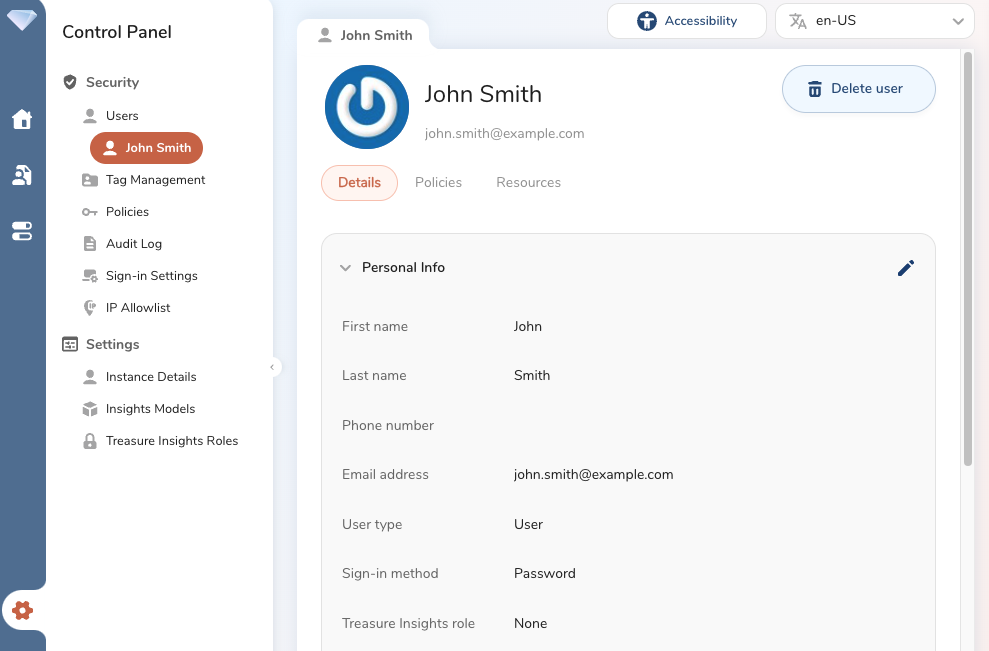
Task: Collapse the Personal Info section chevron
Action: click(346, 268)
